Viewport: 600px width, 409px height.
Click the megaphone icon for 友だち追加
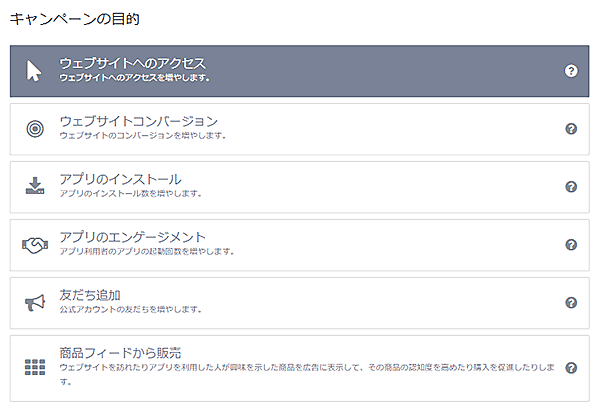[x=35, y=302]
